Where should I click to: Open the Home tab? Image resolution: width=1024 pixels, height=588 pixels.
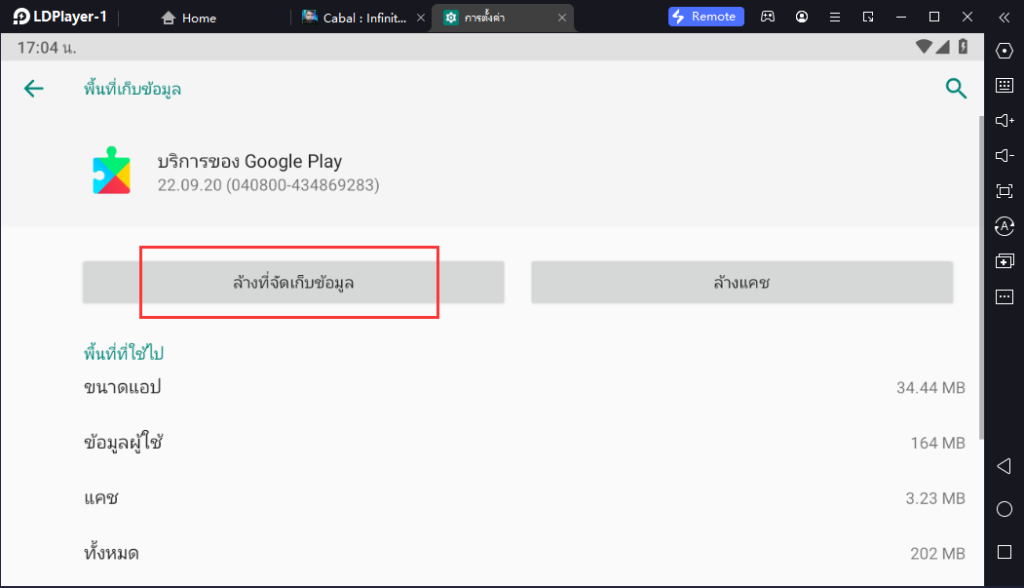point(189,18)
